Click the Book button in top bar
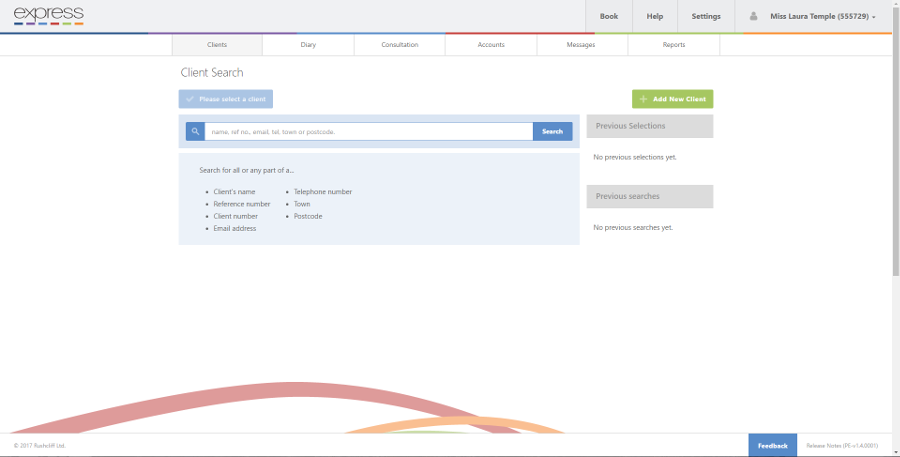This screenshot has width=900, height=457. (x=608, y=16)
